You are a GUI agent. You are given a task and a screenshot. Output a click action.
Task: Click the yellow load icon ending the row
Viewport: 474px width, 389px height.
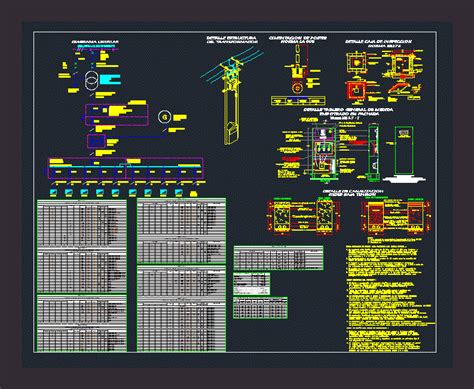click(x=194, y=193)
